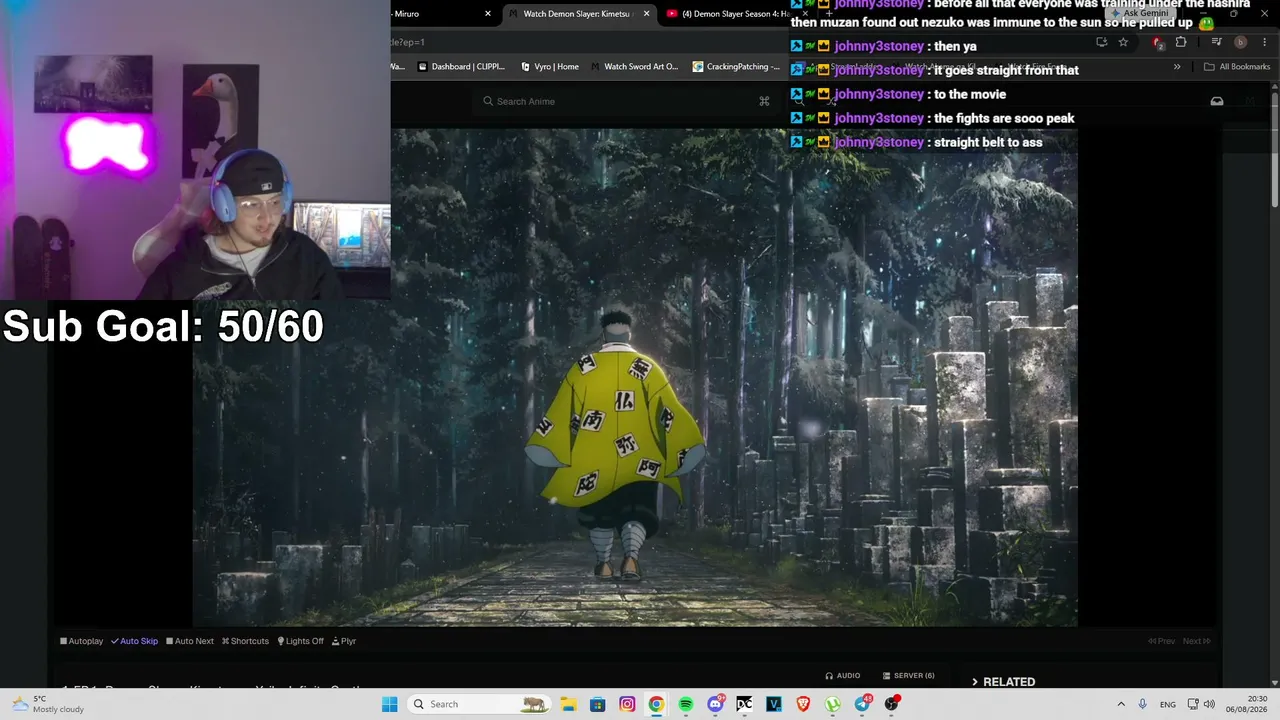Open File Explorer from the taskbar
The width and height of the screenshot is (1280, 720).
[568, 704]
